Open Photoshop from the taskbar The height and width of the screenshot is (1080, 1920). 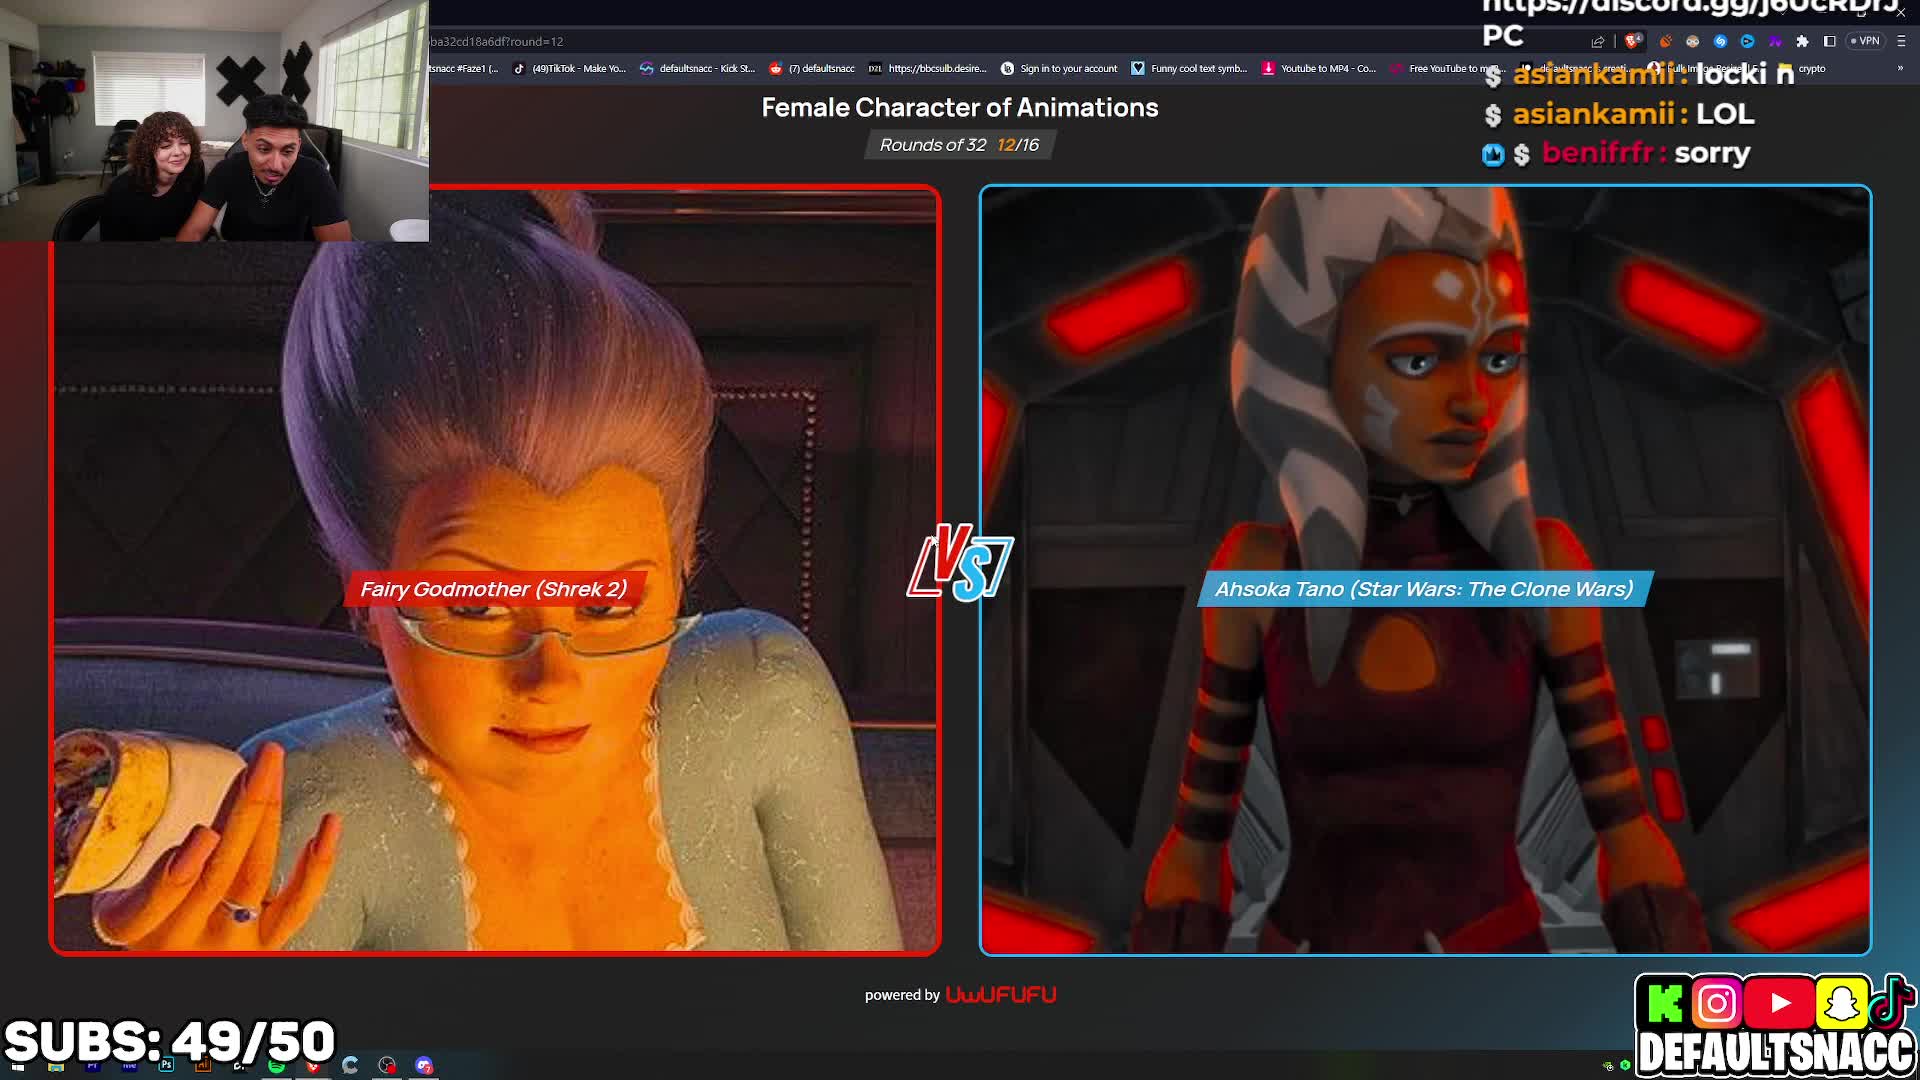point(166,1064)
